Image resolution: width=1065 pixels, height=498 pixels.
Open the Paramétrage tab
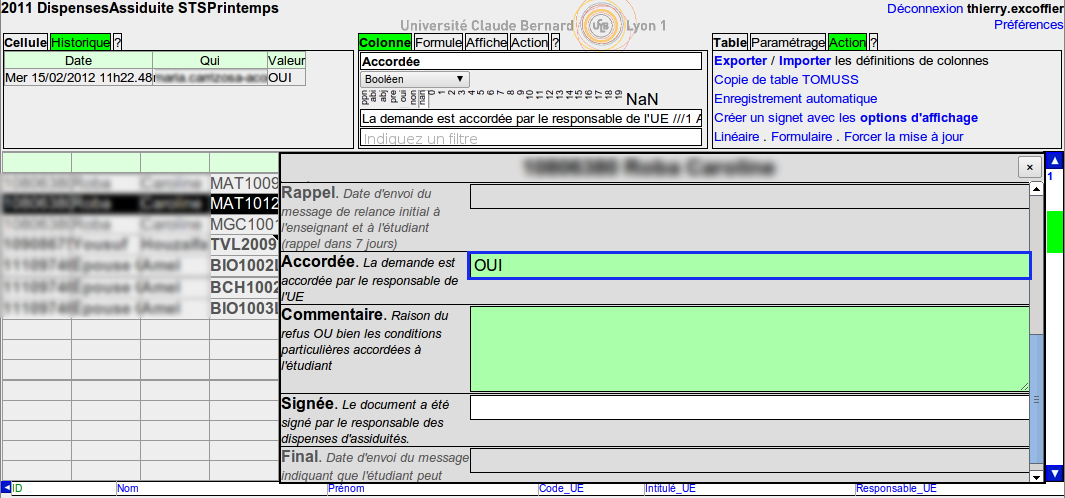[x=788, y=42]
